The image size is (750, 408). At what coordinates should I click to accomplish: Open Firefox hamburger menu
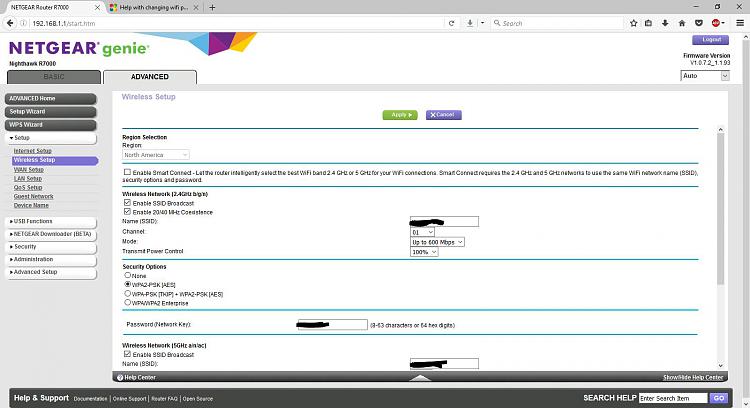pyautogui.click(x=740, y=23)
